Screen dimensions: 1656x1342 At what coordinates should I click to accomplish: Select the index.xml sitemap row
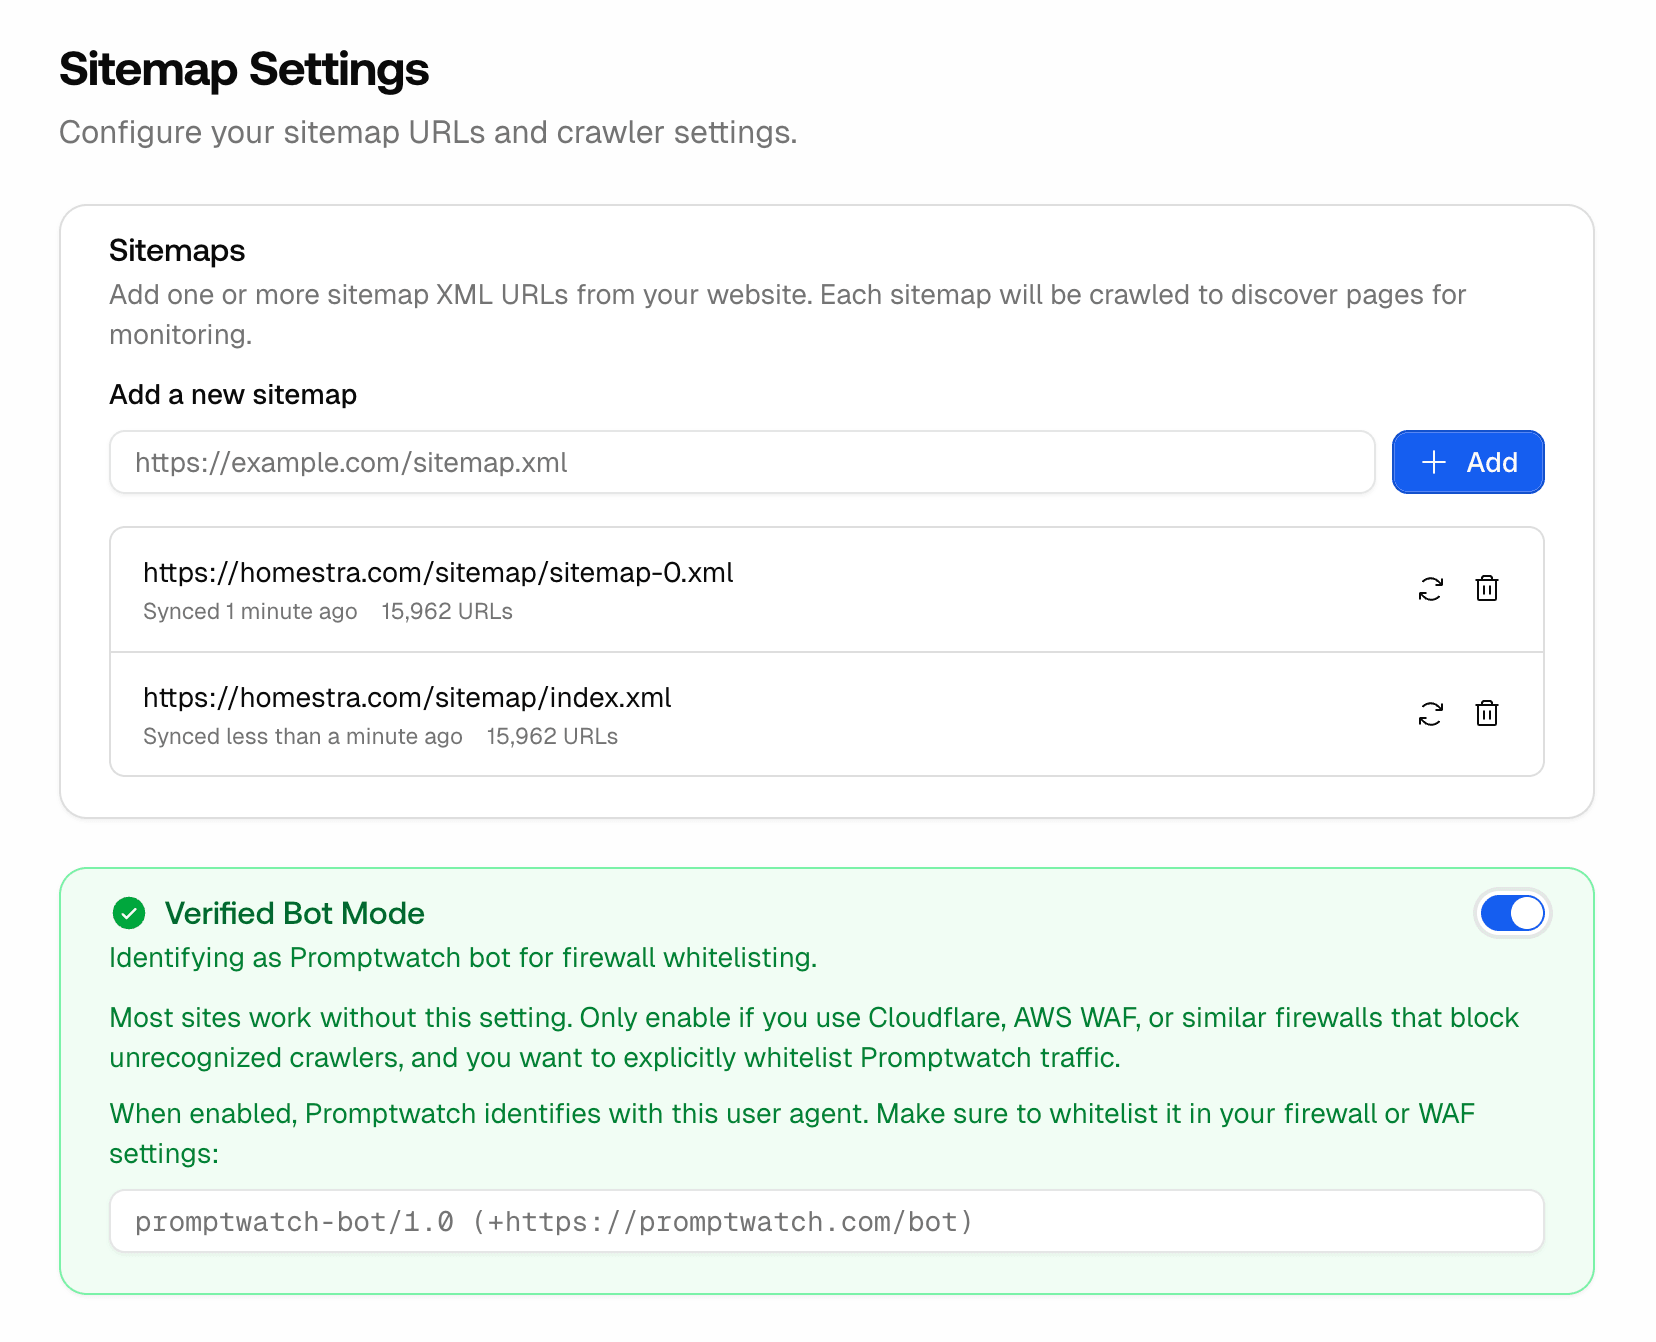tap(406, 697)
